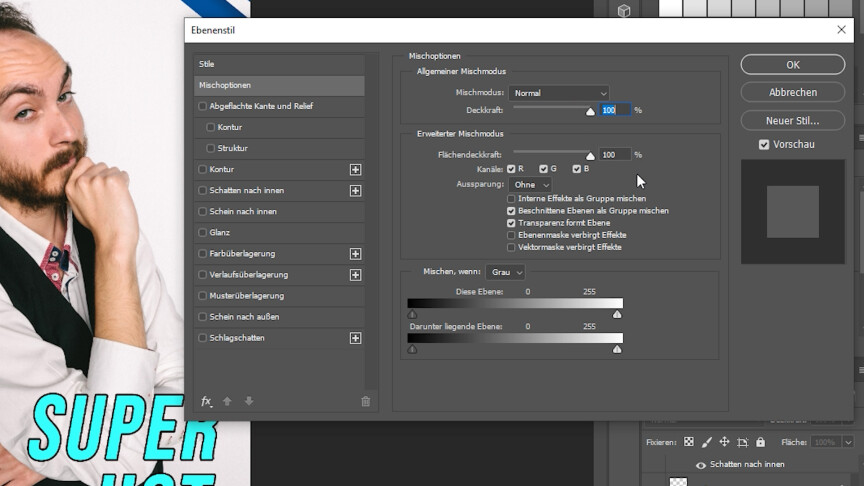Enable the Schein nach außen checkbox

tap(203, 317)
